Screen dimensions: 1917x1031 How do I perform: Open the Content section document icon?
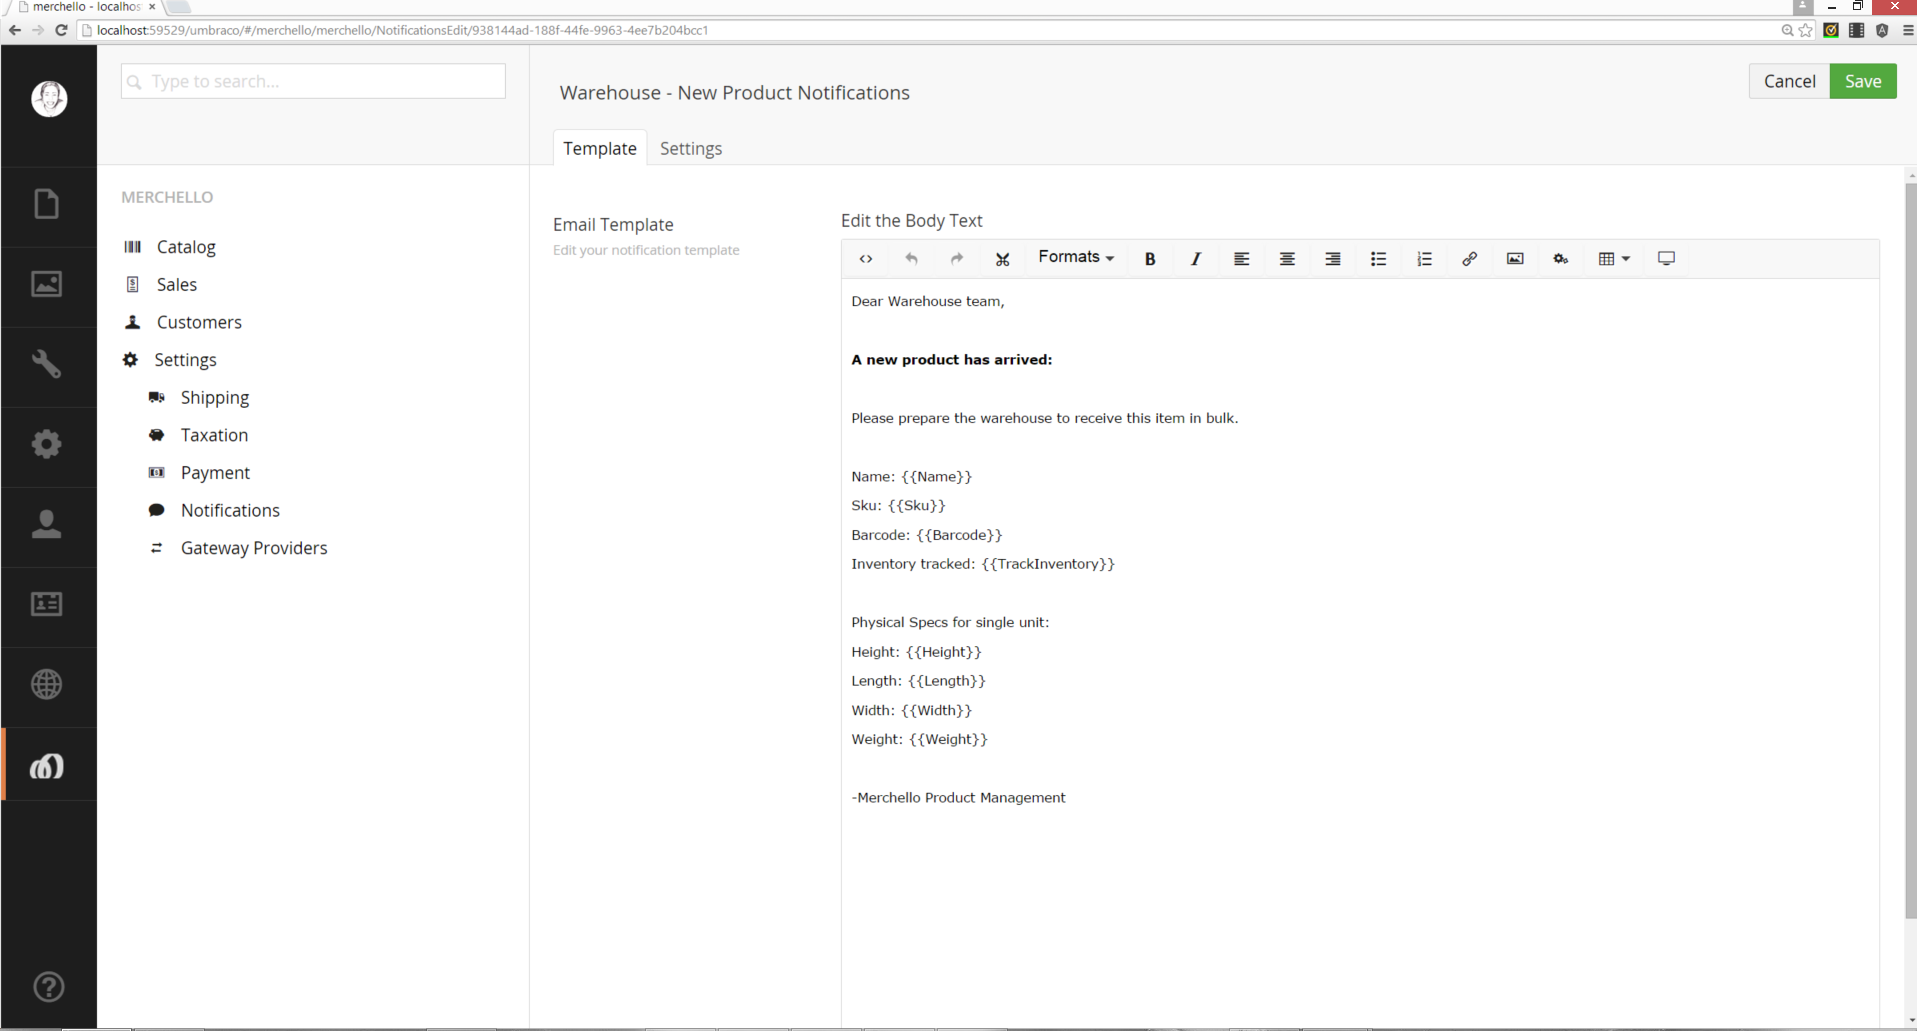click(x=47, y=204)
